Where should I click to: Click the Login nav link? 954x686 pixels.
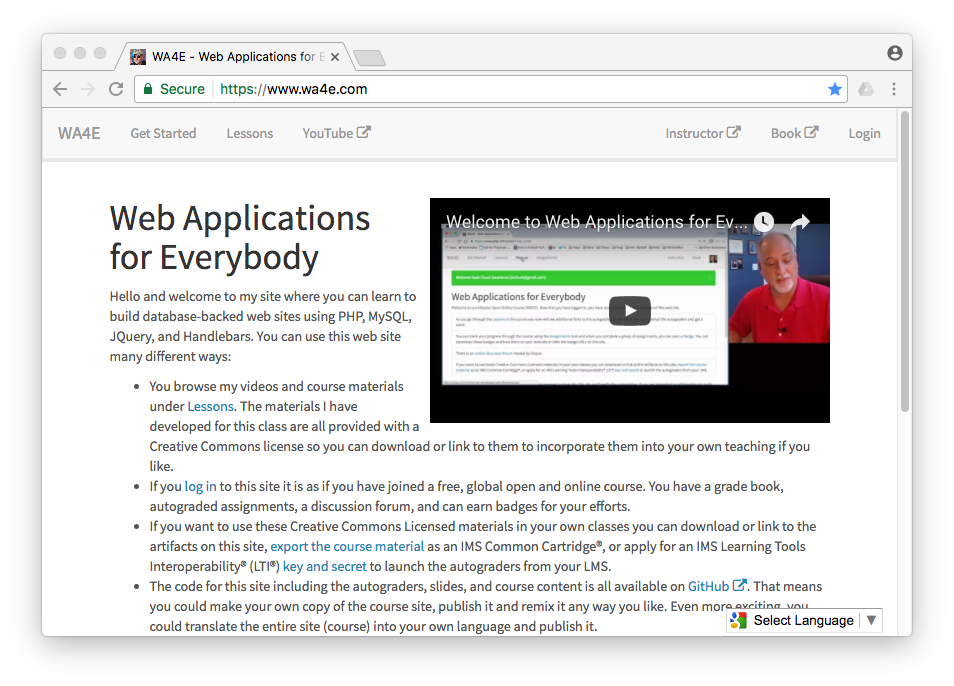click(x=865, y=134)
